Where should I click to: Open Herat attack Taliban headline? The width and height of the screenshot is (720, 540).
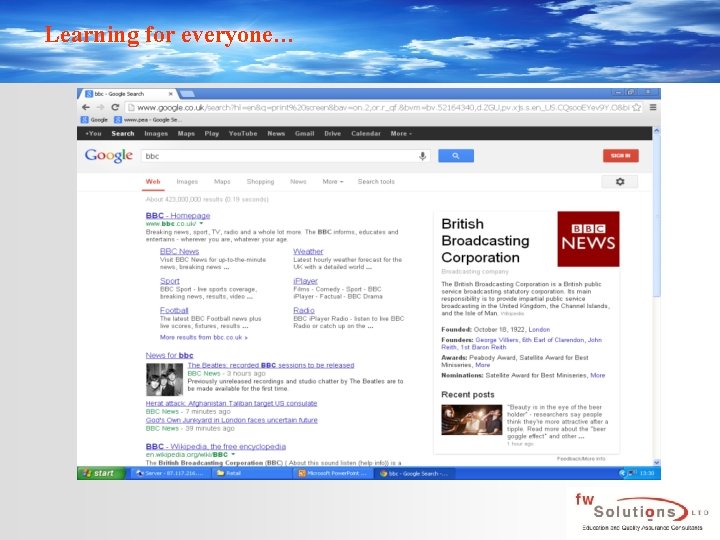point(231,404)
